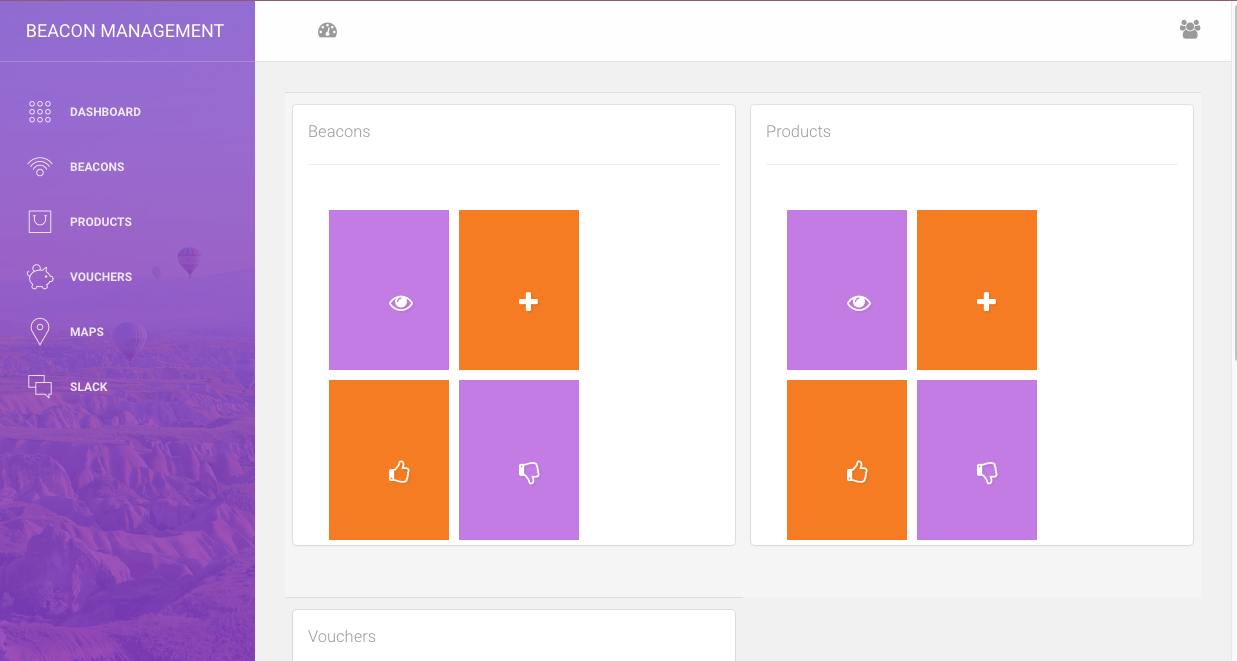Click the BEACON MANAGEMENT brand title
This screenshot has height=661, width=1237.
(125, 31)
